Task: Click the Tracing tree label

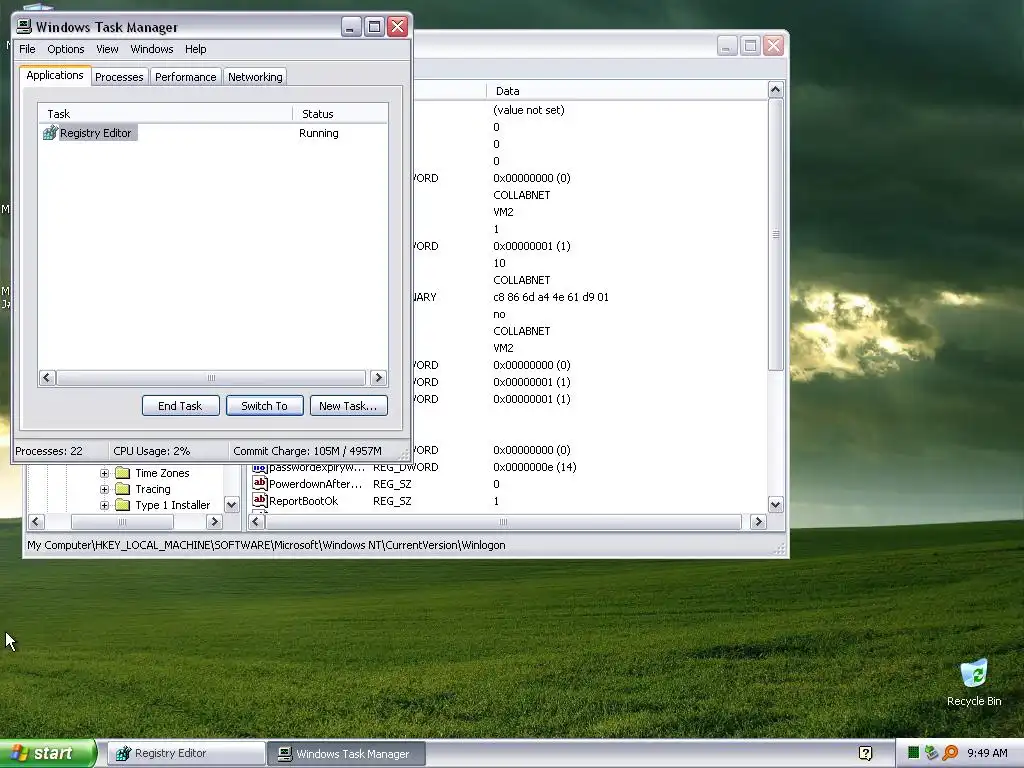Action: coord(153,489)
